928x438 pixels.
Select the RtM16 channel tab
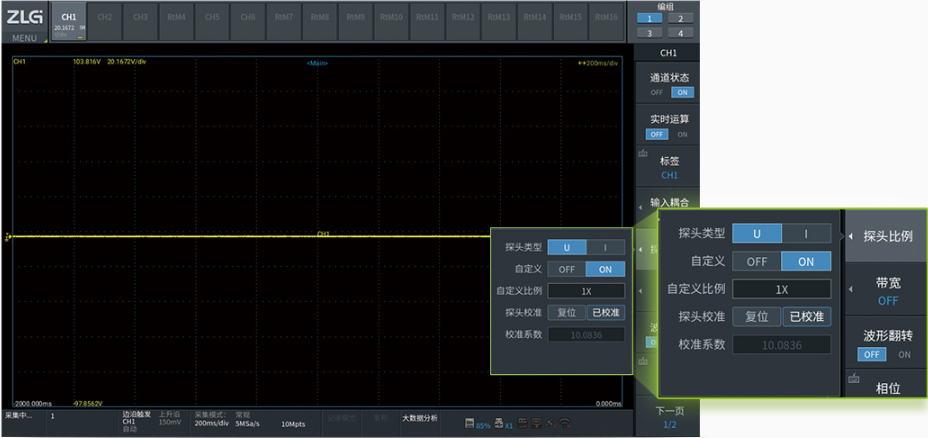[x=607, y=21]
